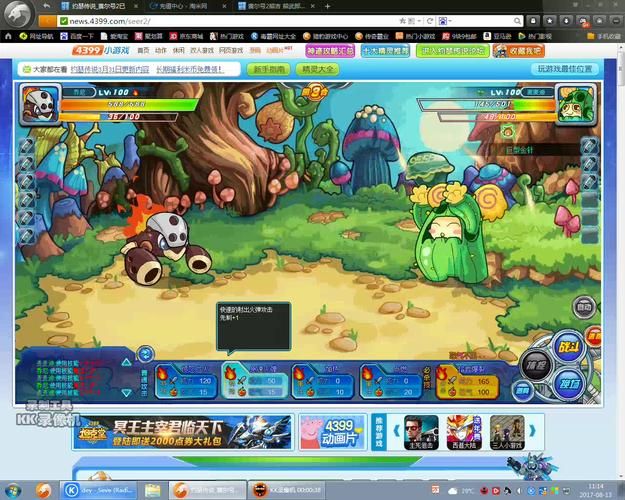
Task: Click the enemy green cactus portrait
Action: [x=576, y=104]
